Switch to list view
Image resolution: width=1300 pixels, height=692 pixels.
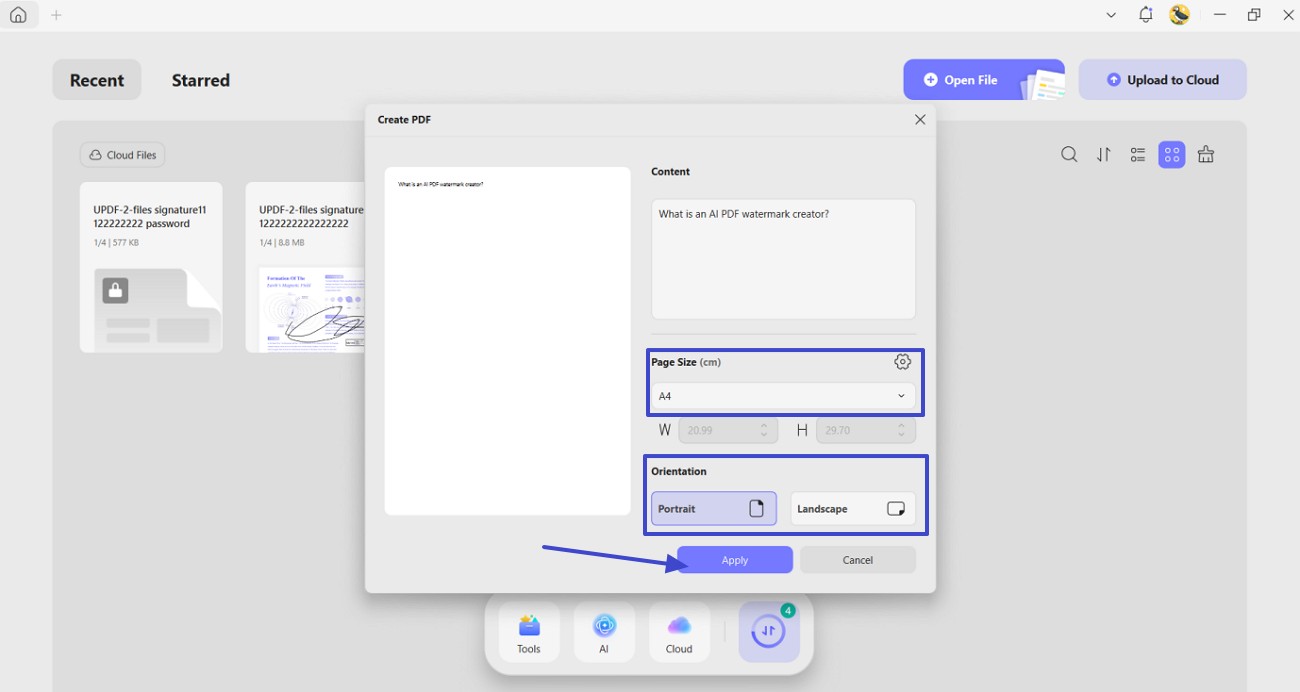point(1138,155)
